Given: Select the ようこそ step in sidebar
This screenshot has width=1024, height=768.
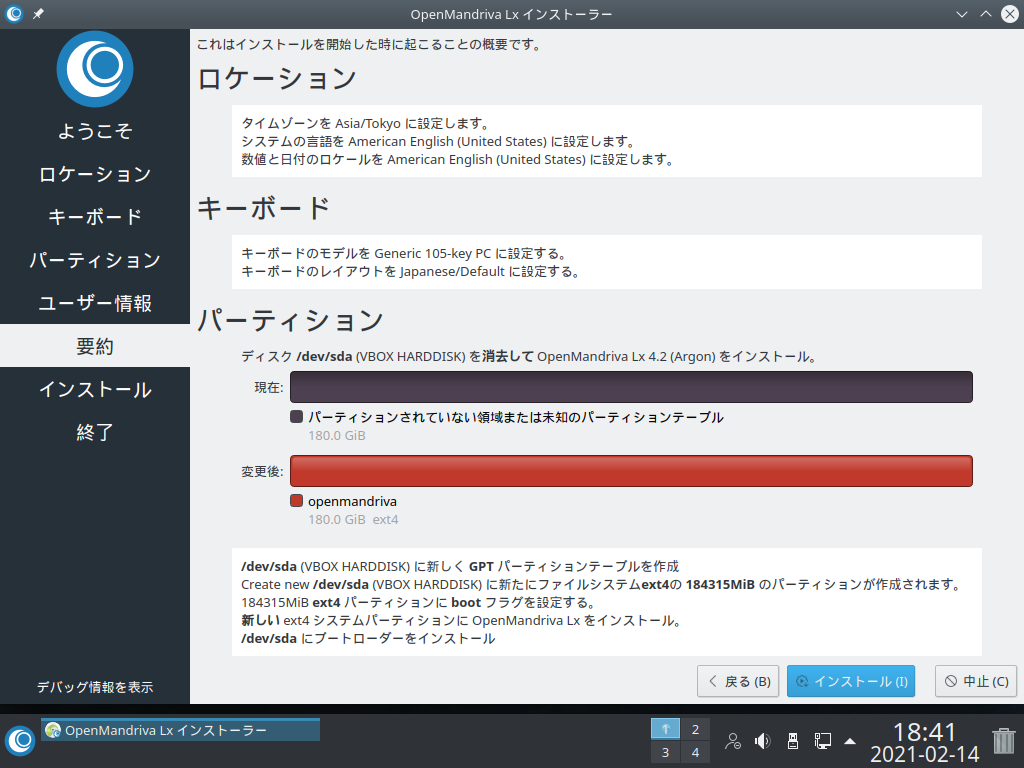Looking at the screenshot, I should [95, 131].
